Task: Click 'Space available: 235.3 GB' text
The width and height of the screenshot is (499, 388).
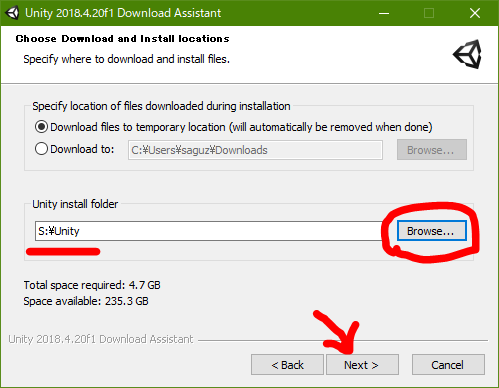Action: (x=86, y=301)
